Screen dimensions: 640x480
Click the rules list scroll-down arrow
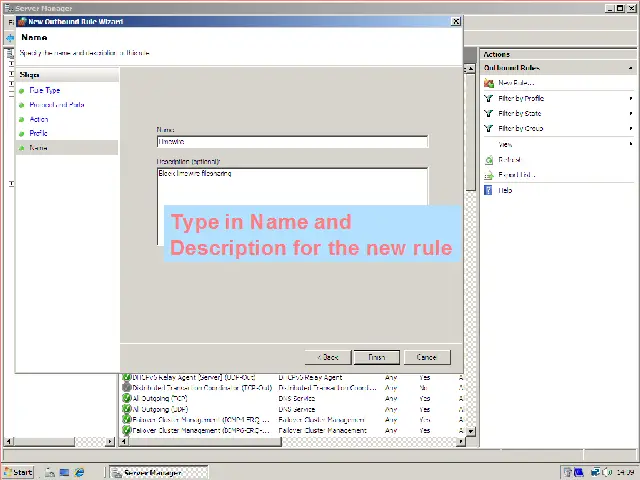[x=471, y=431]
